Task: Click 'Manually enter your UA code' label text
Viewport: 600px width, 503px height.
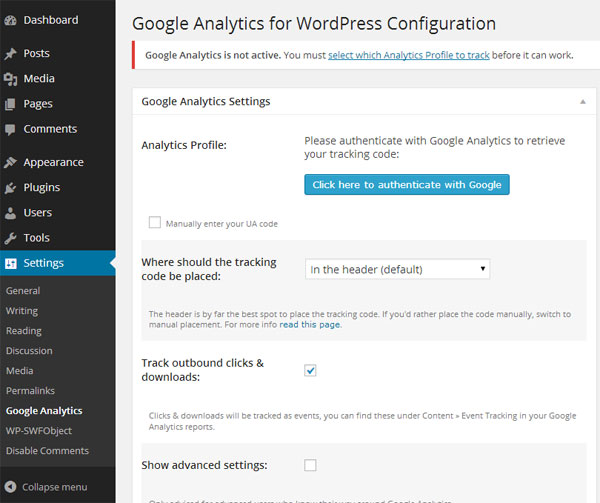Action: tap(222, 224)
